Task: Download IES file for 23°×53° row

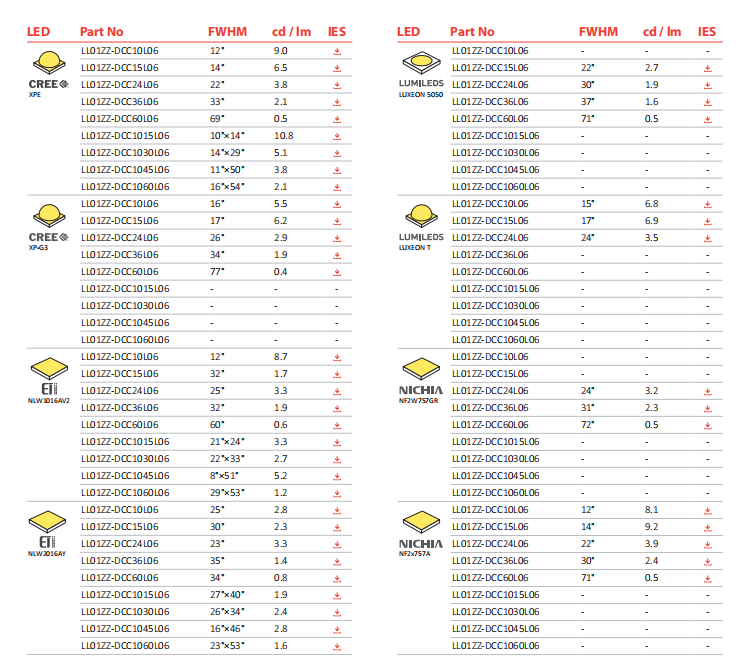Action: pyautogui.click(x=337, y=646)
